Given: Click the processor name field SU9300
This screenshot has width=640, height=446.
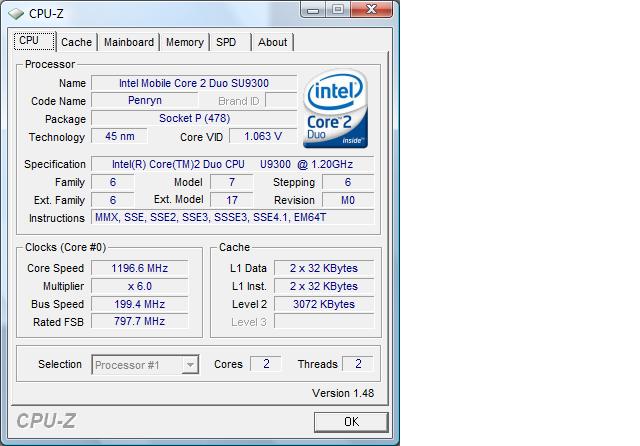Looking at the screenshot, I should [194, 83].
